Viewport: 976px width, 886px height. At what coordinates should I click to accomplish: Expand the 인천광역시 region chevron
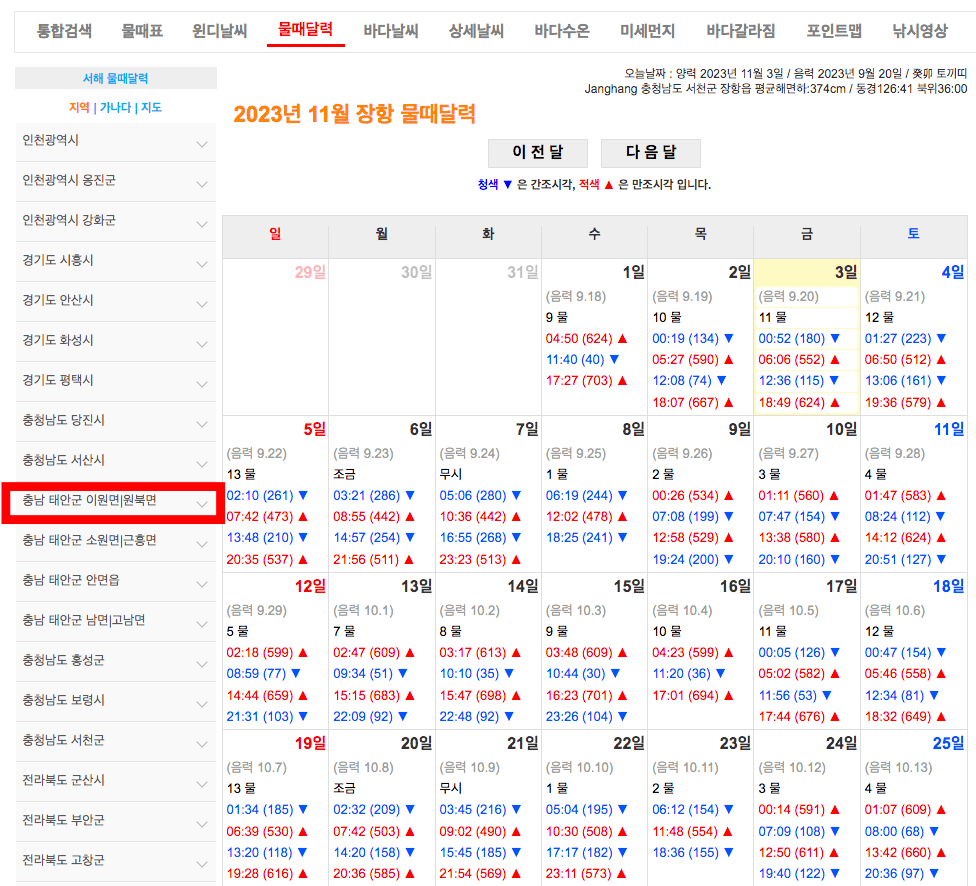point(202,144)
